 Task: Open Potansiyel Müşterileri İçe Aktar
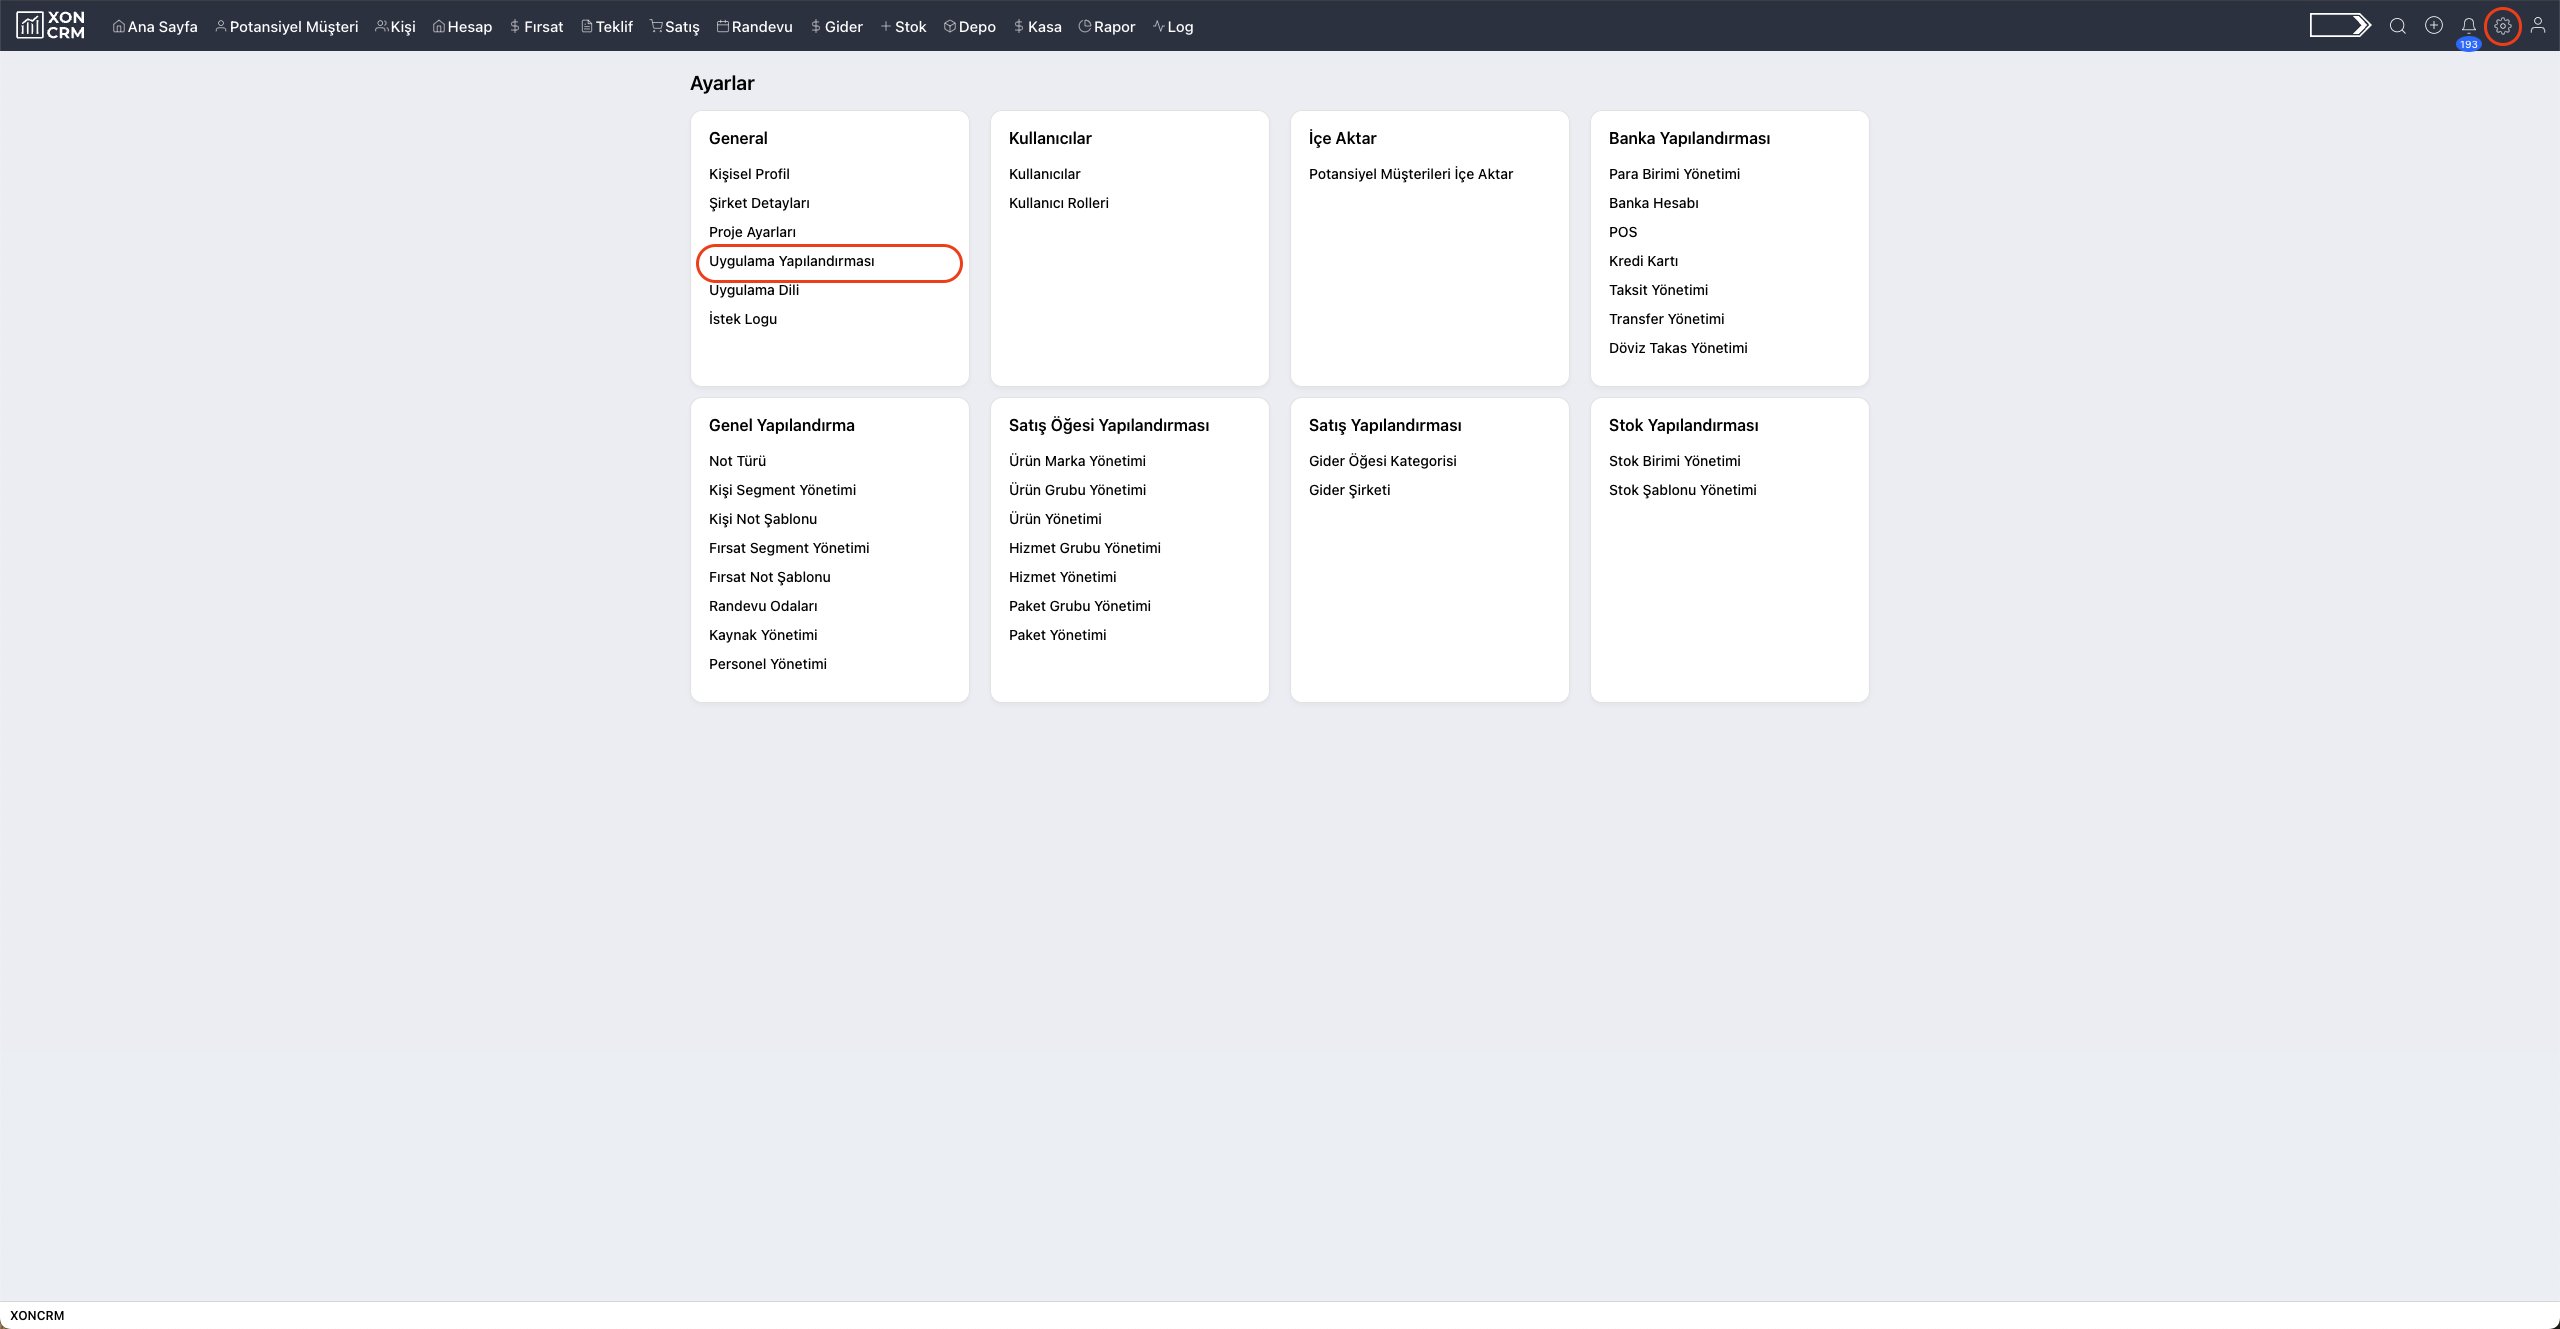click(1410, 174)
